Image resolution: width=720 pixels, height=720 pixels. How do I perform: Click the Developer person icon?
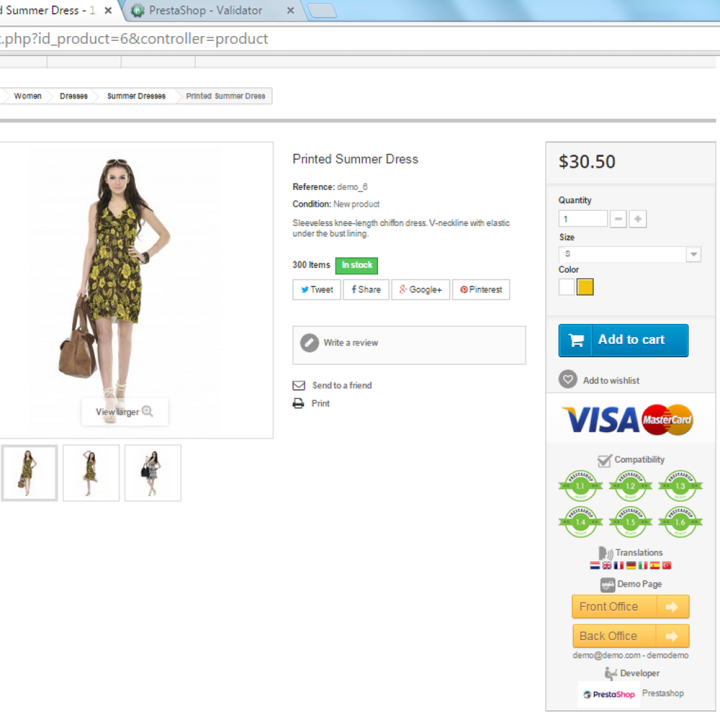(x=611, y=674)
